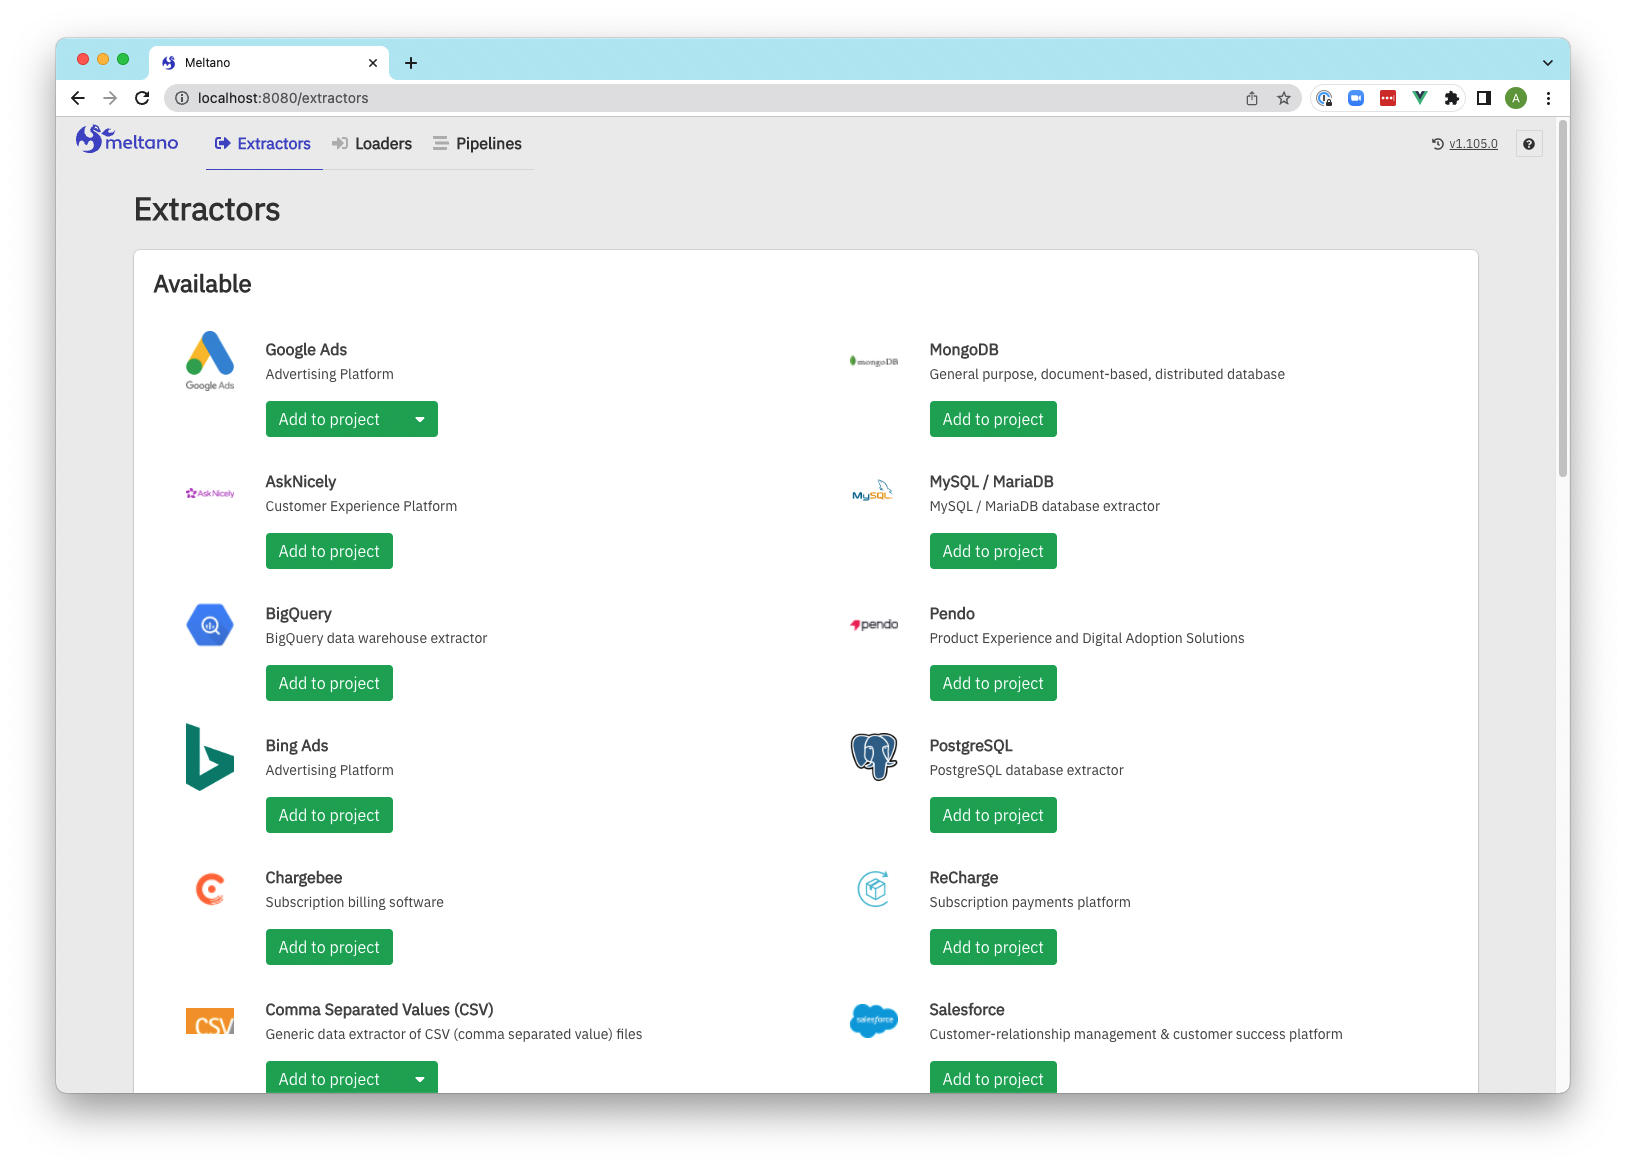The height and width of the screenshot is (1167, 1626).
Task: Click the ReCharge logo
Action: point(874,889)
